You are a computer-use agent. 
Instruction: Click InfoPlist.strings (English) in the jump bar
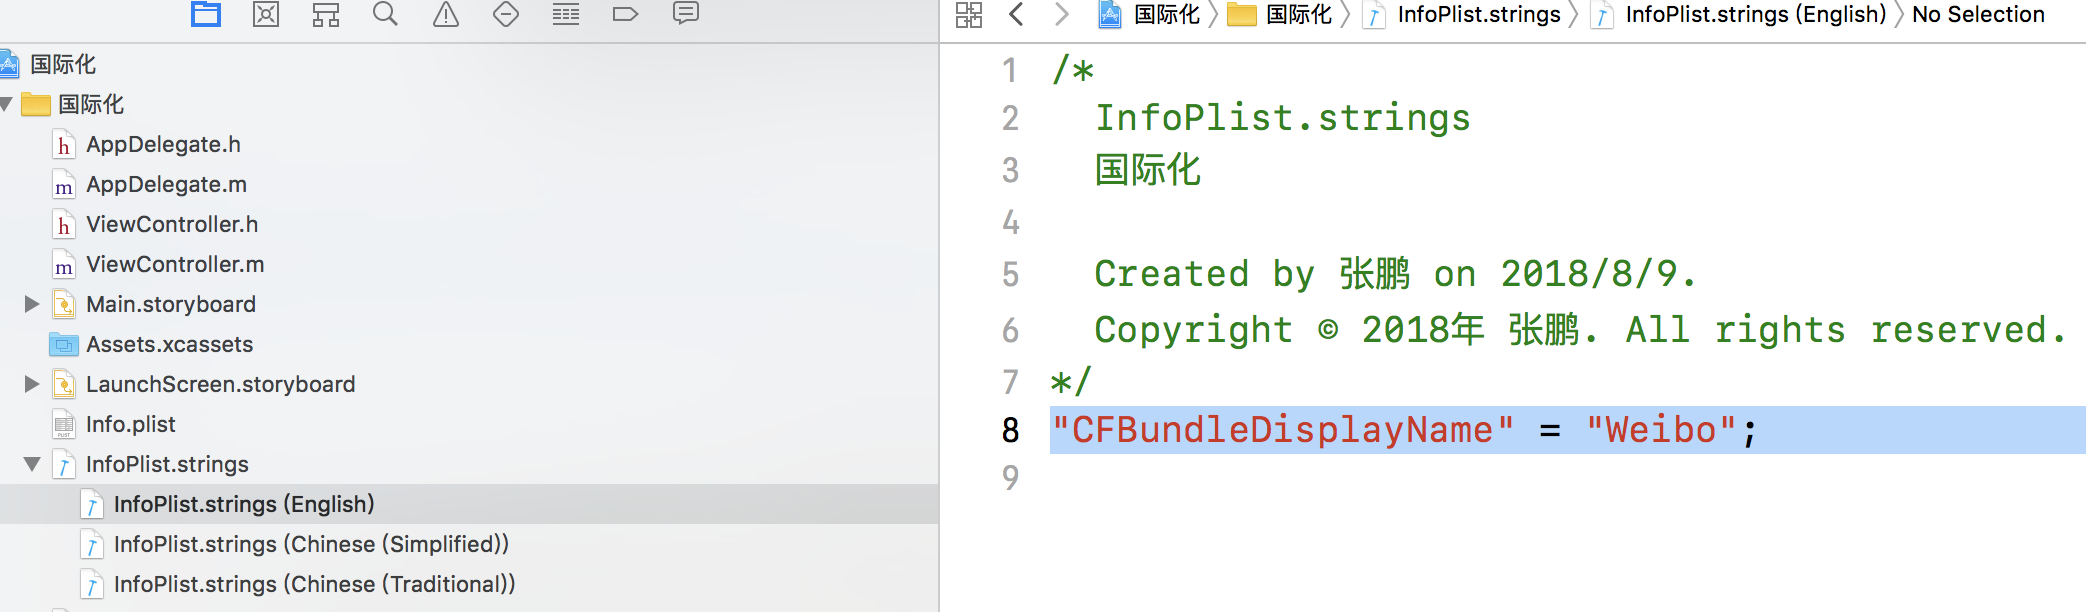coord(1739,15)
